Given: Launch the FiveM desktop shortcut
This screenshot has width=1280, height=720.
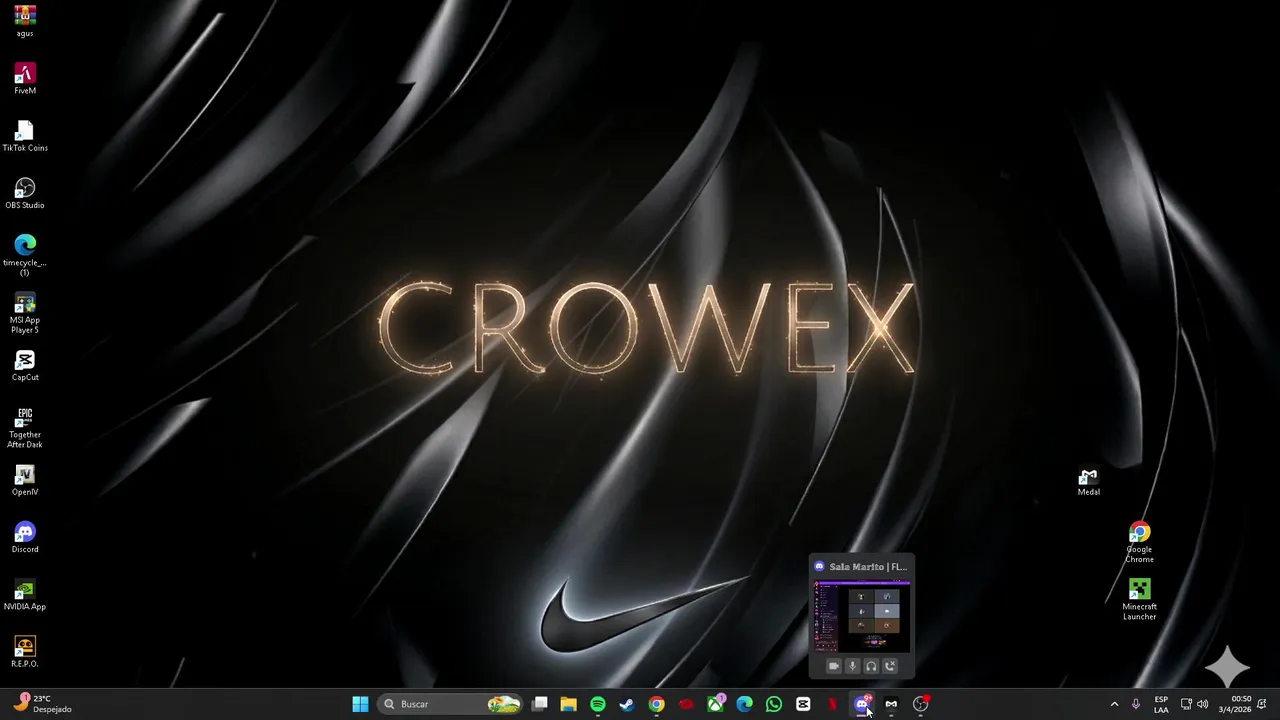Looking at the screenshot, I should (x=25, y=78).
